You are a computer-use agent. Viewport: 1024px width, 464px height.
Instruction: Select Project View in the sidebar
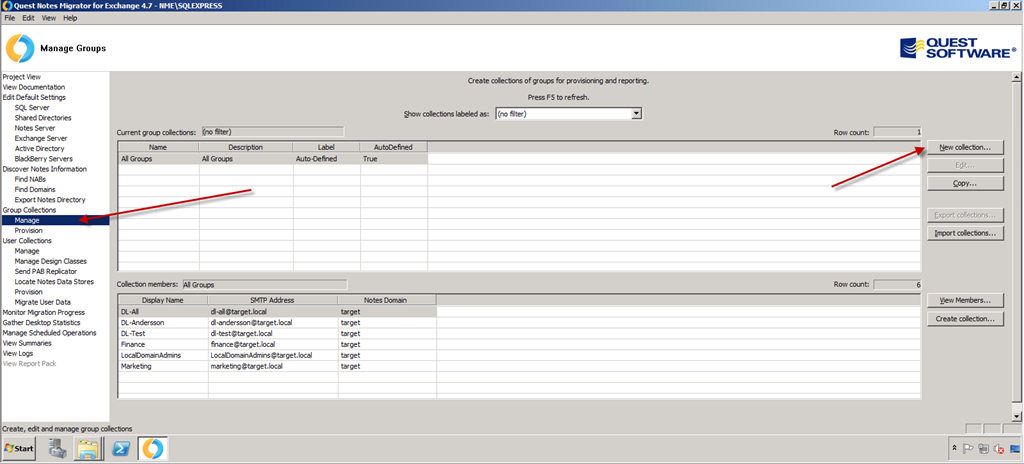point(22,77)
